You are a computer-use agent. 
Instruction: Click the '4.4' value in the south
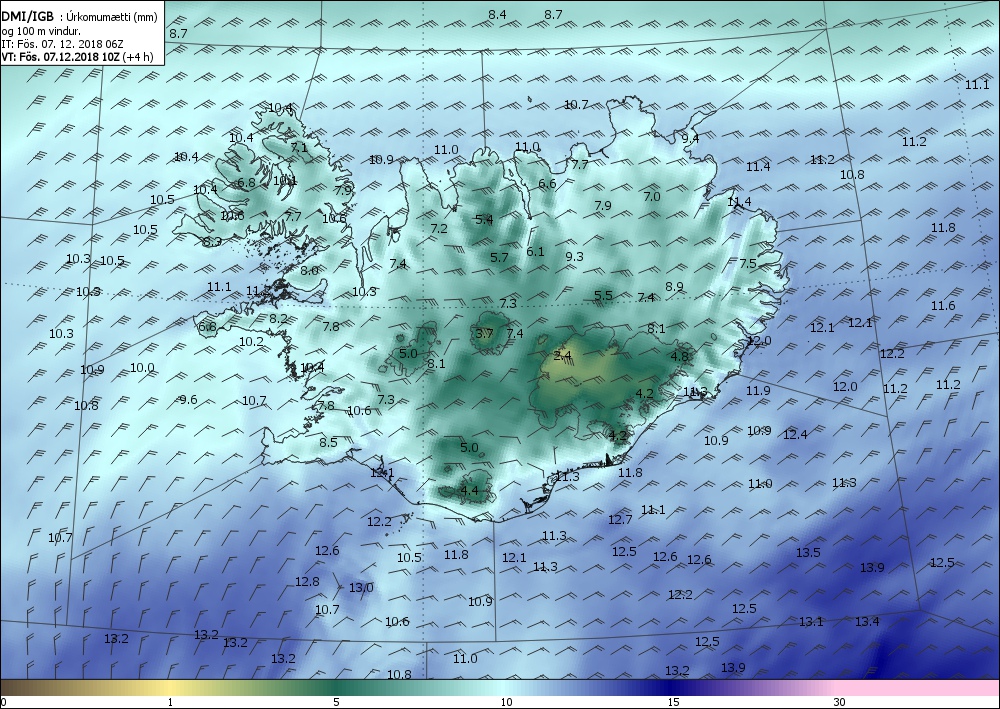pos(469,490)
